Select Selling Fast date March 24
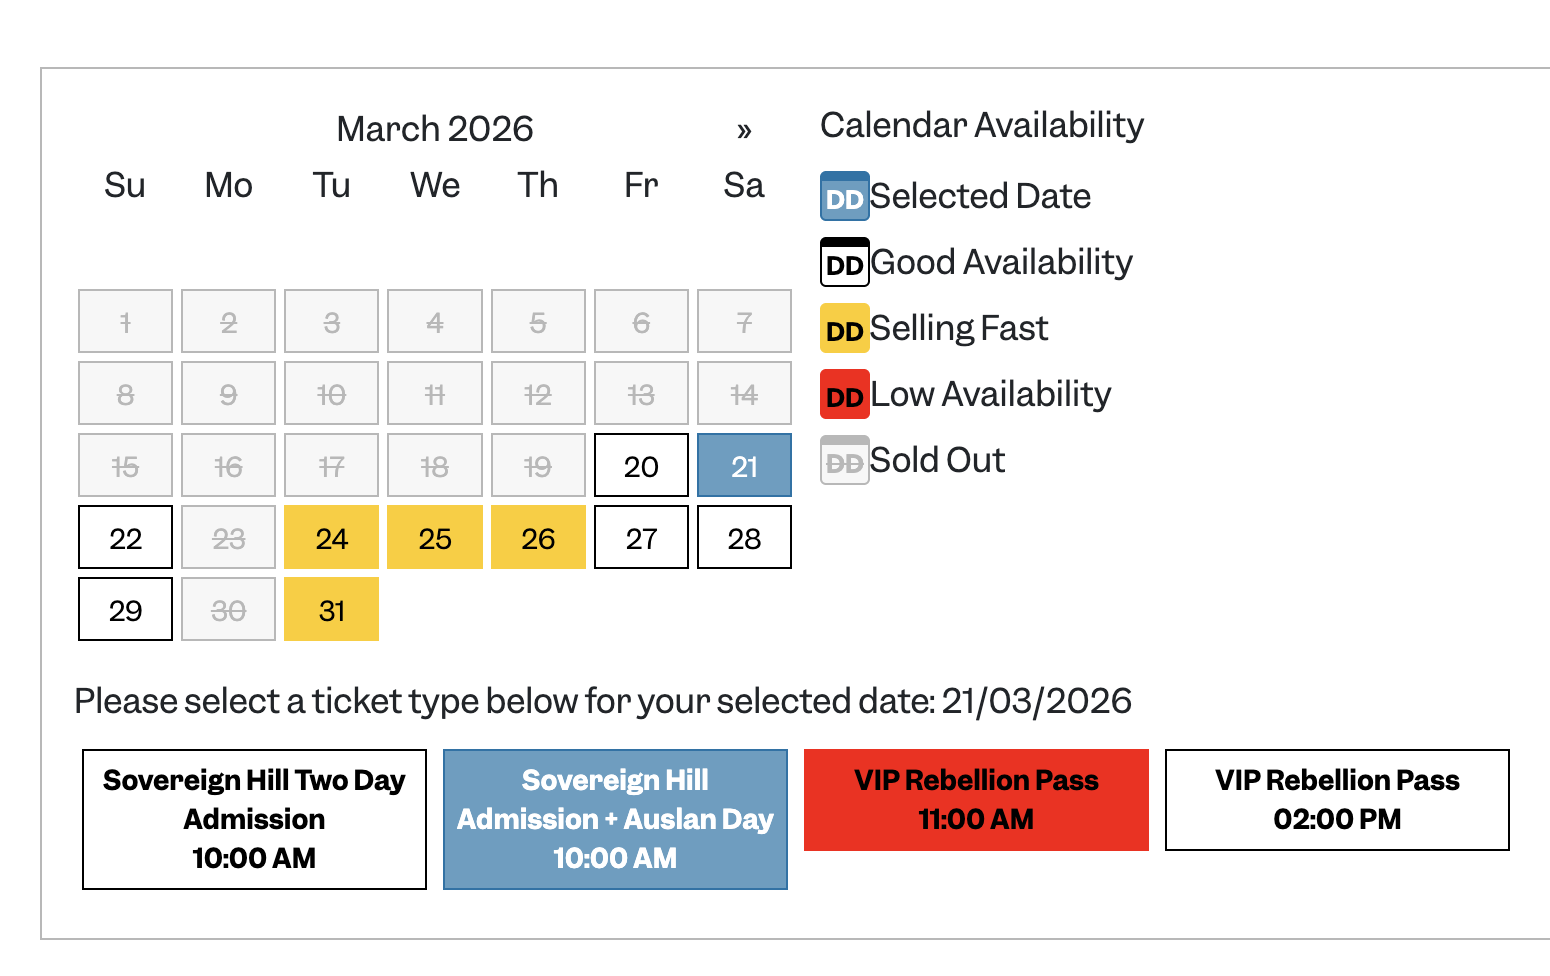 [x=331, y=538]
